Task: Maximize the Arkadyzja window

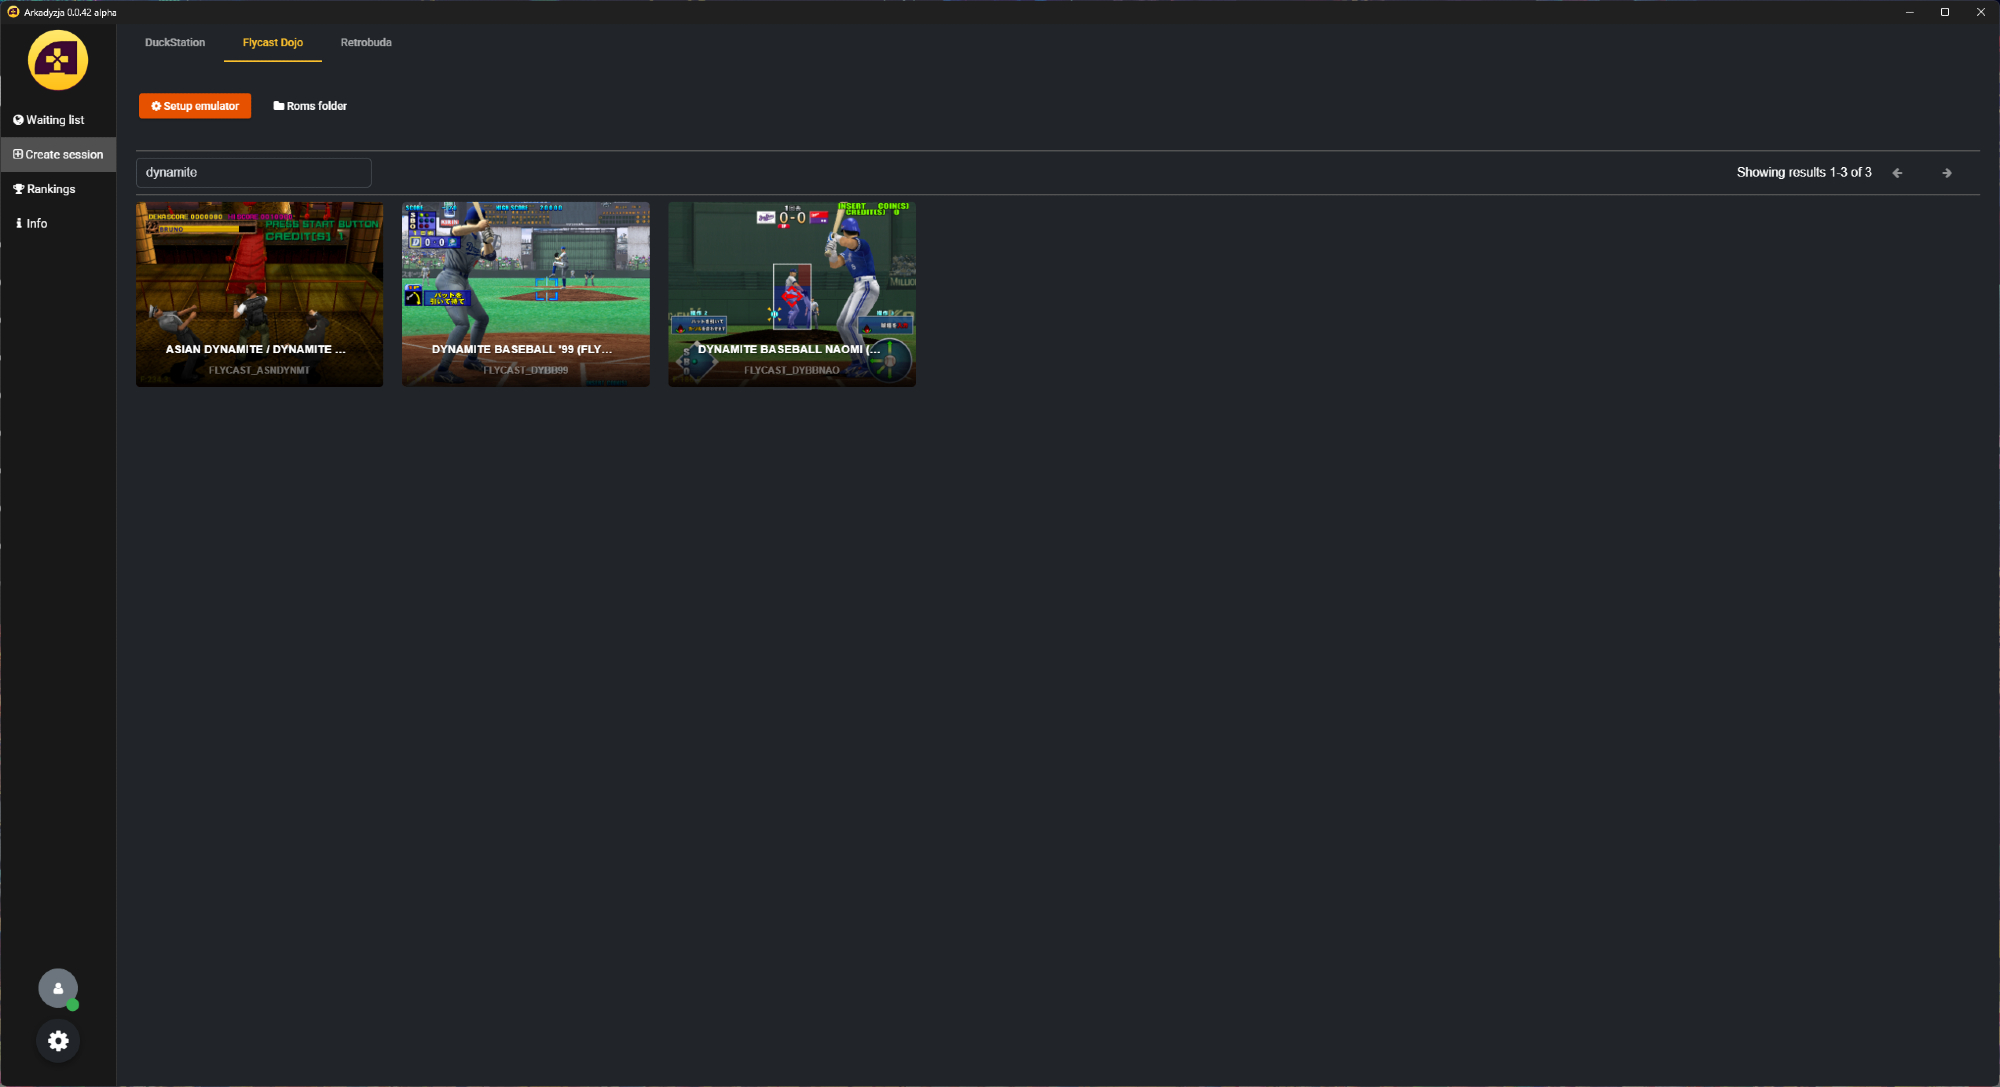Action: coord(1945,12)
